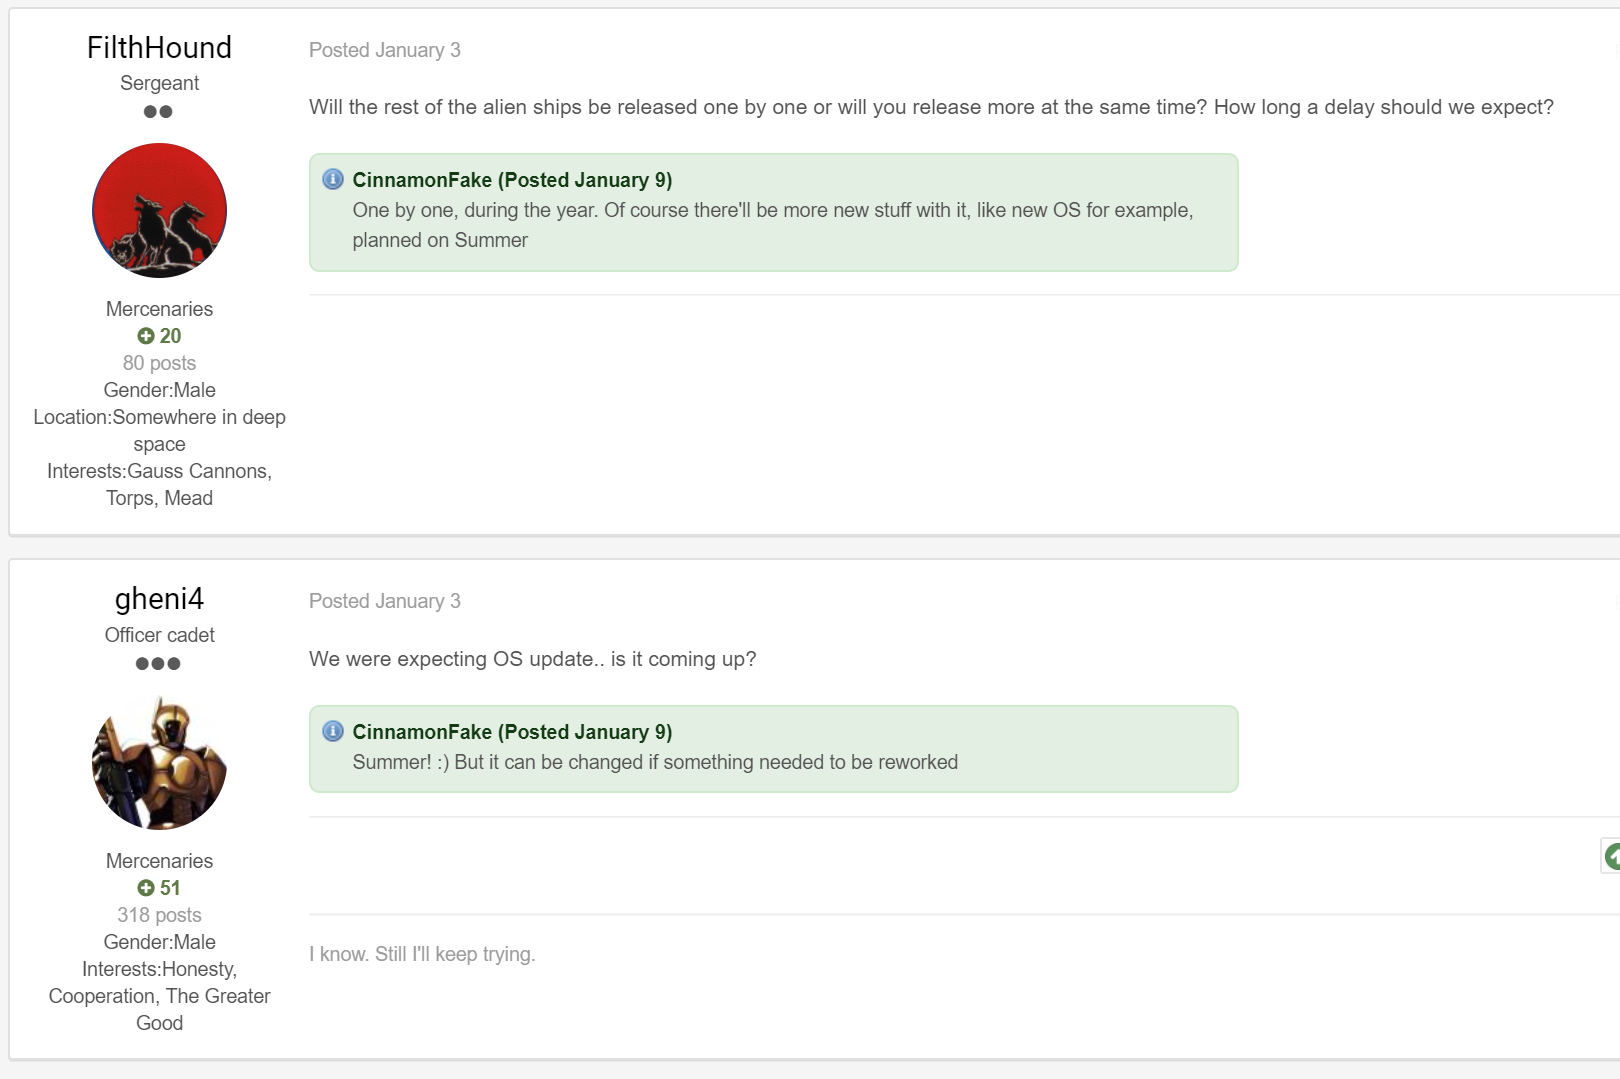Click the Mercenaries group label under gheni4
The image size is (1620, 1079).
pyautogui.click(x=159, y=861)
